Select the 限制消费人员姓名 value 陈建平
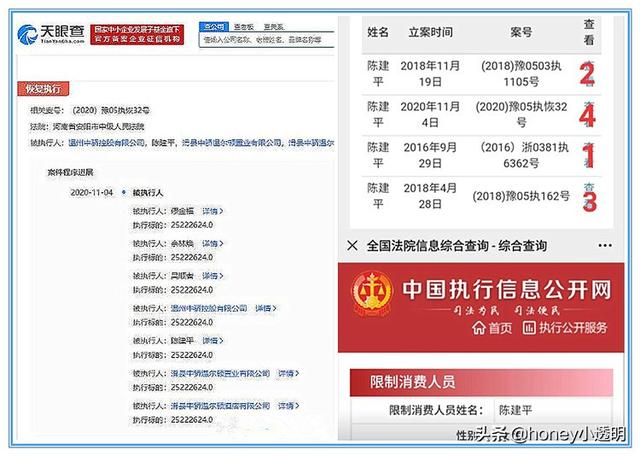 tap(516, 410)
